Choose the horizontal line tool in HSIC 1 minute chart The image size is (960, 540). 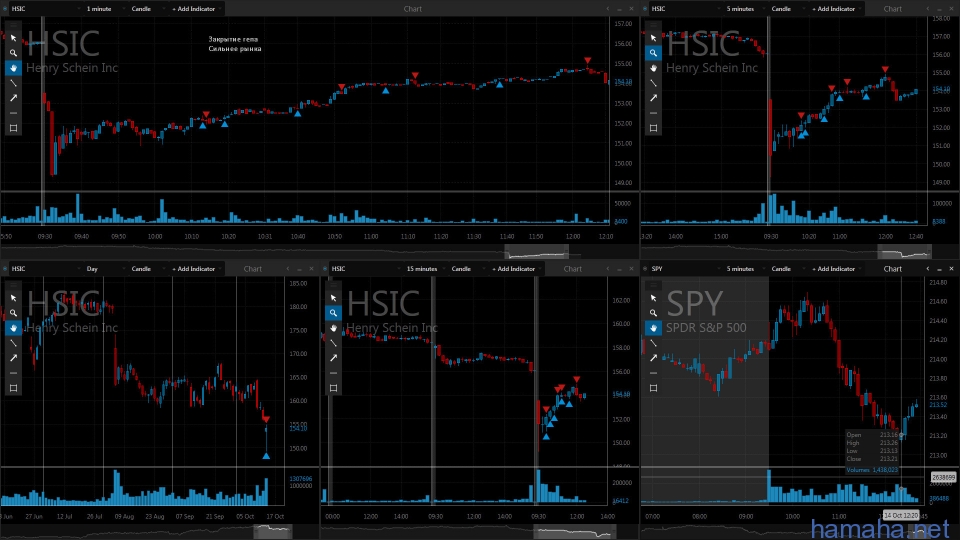(13, 113)
